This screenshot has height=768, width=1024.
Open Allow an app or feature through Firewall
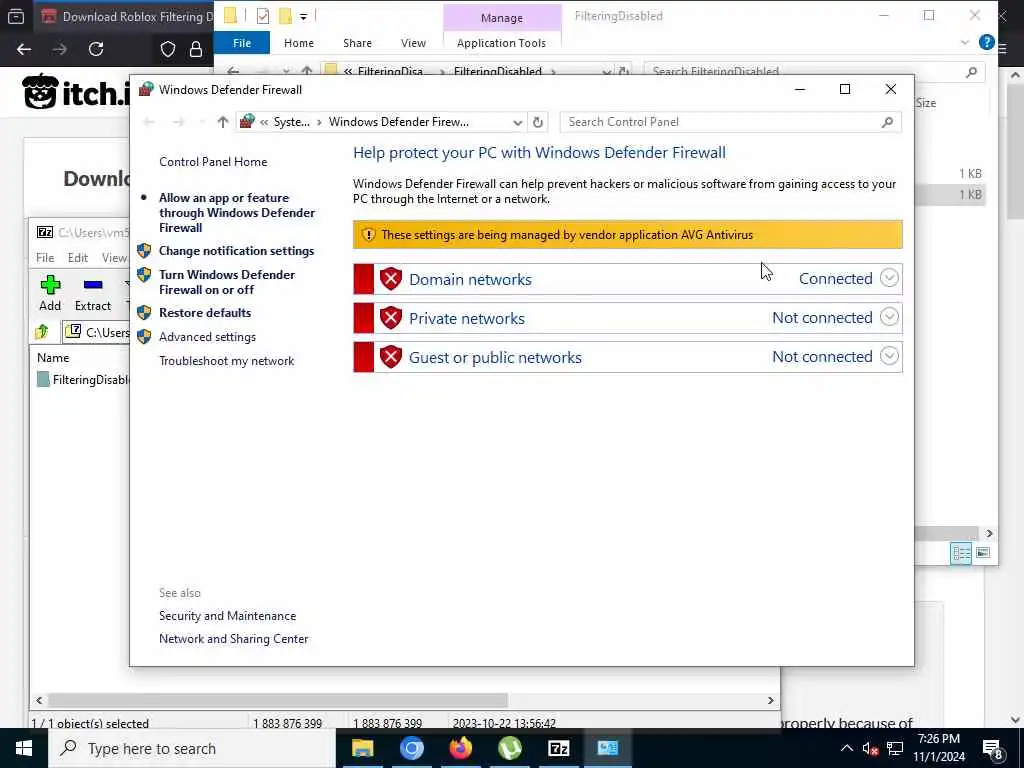(236, 212)
